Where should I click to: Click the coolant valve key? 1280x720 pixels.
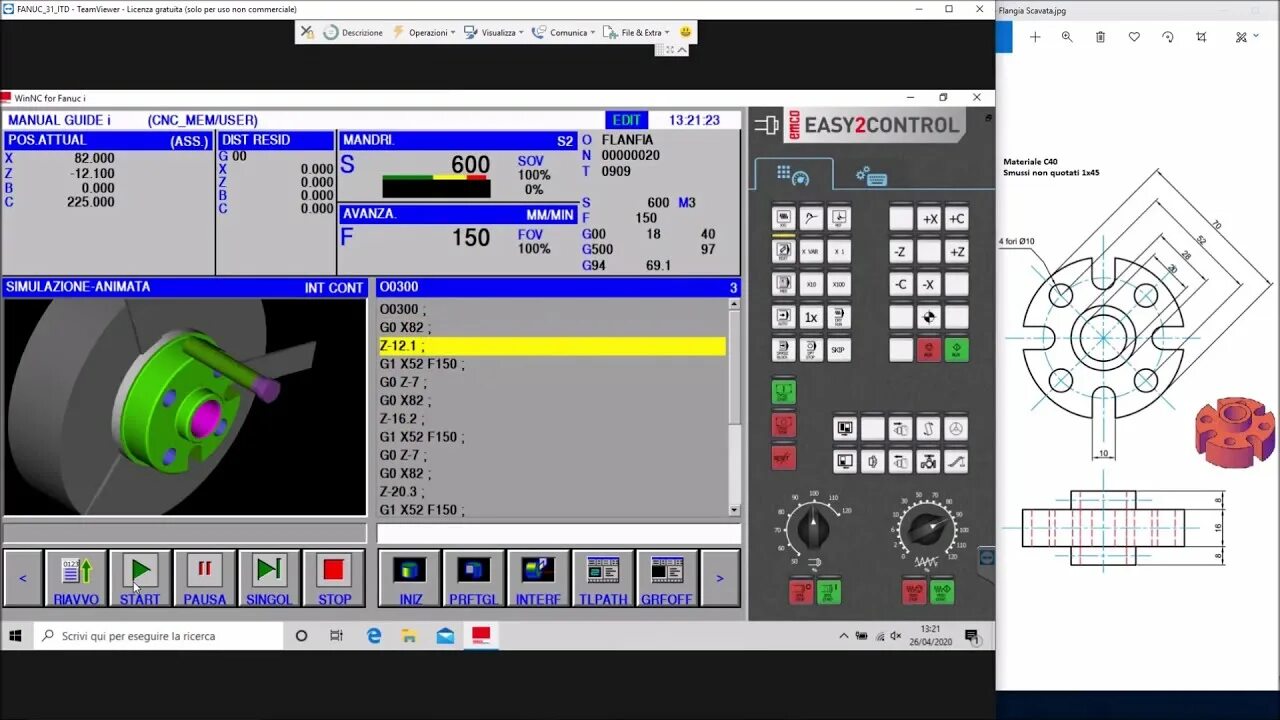928,461
